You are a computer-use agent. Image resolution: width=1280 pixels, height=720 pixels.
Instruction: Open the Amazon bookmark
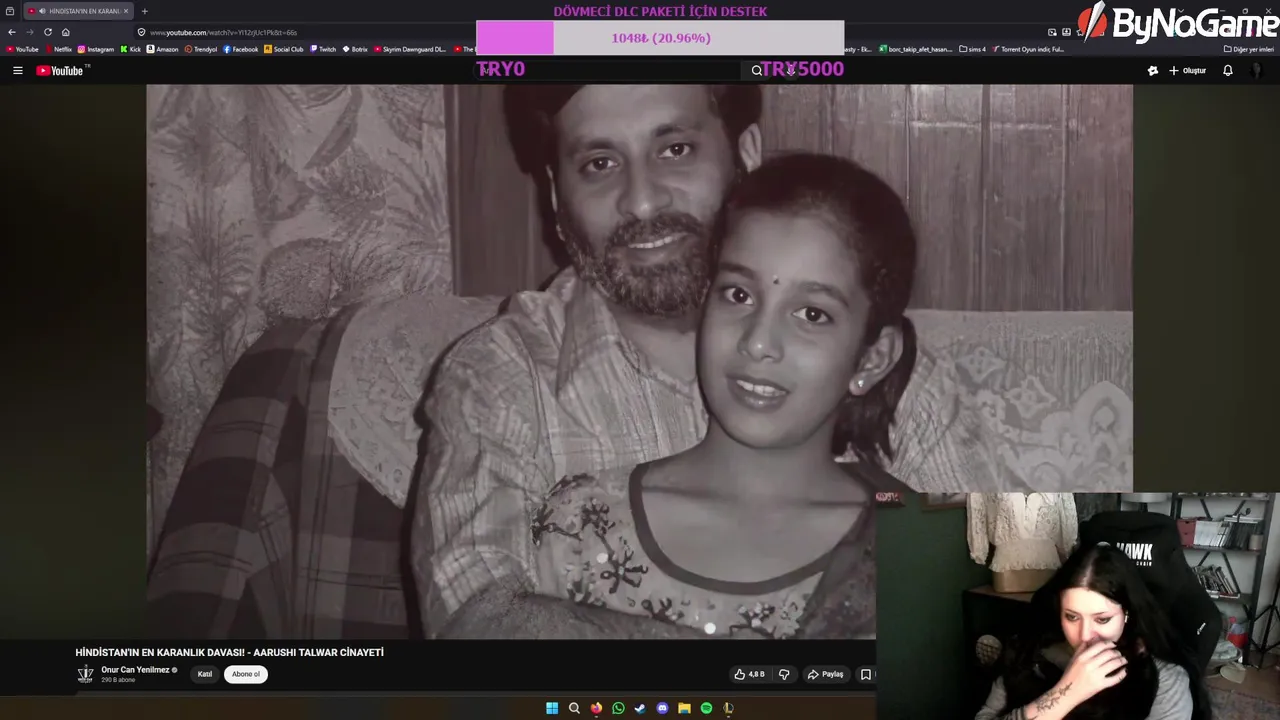pyautogui.click(x=162, y=49)
